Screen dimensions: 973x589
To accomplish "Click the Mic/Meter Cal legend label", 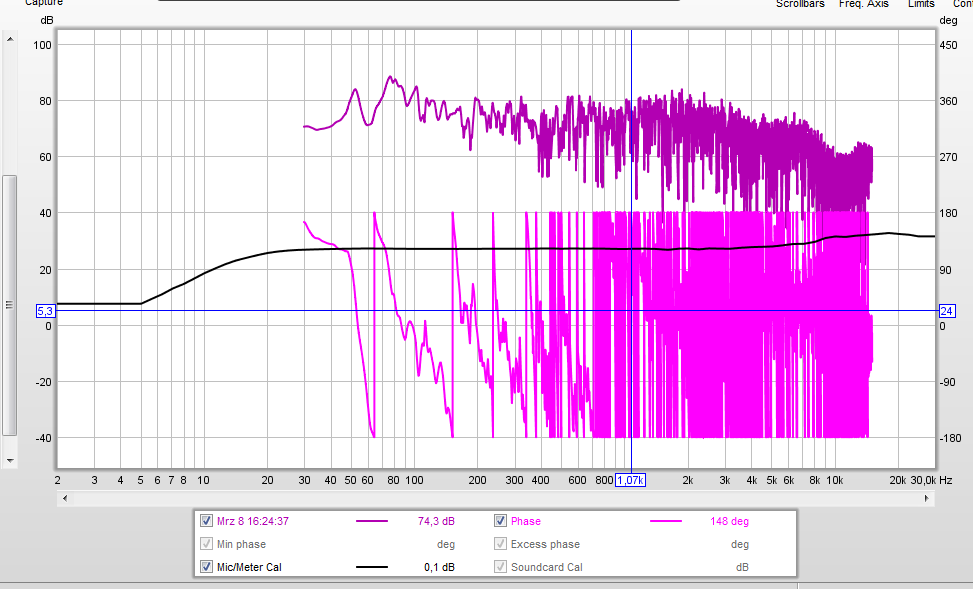I will click(249, 567).
